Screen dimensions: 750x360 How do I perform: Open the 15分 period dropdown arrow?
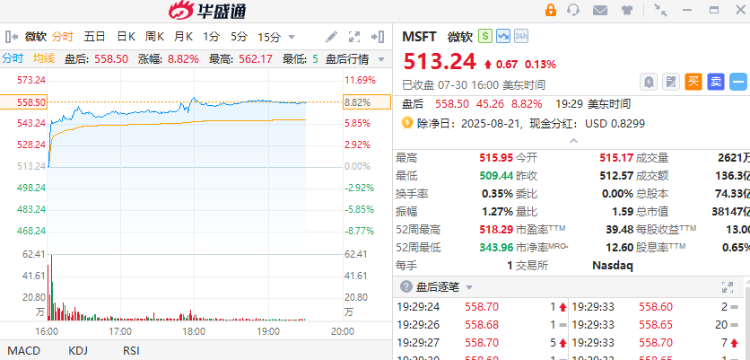click(x=291, y=37)
